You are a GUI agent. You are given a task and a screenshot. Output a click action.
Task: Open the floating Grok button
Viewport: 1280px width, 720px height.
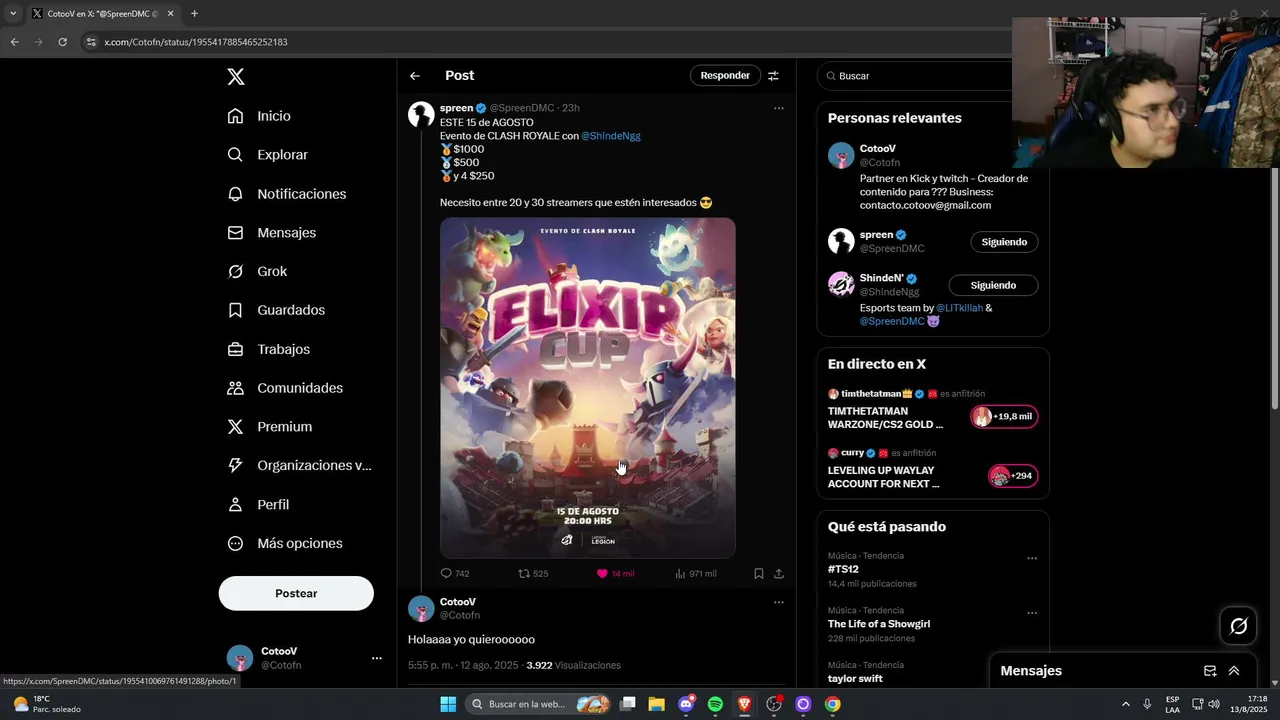[1238, 626]
